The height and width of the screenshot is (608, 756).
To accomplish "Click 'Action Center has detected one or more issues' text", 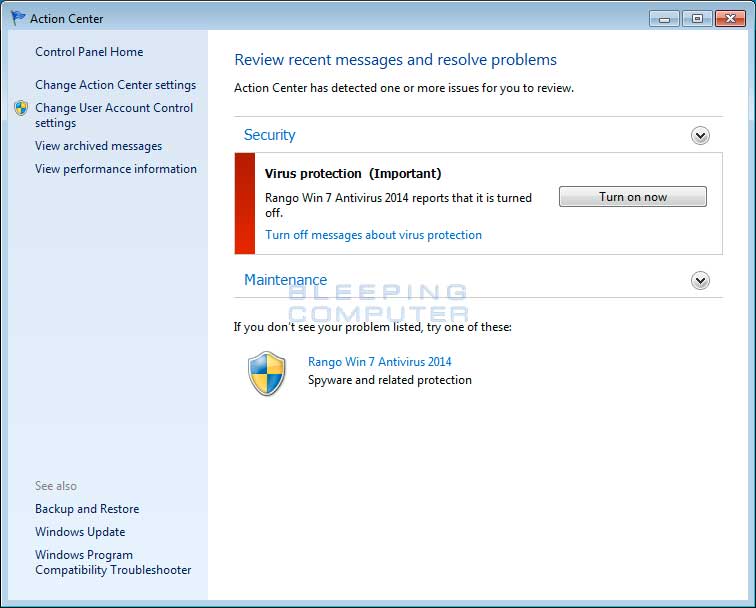I will click(404, 88).
